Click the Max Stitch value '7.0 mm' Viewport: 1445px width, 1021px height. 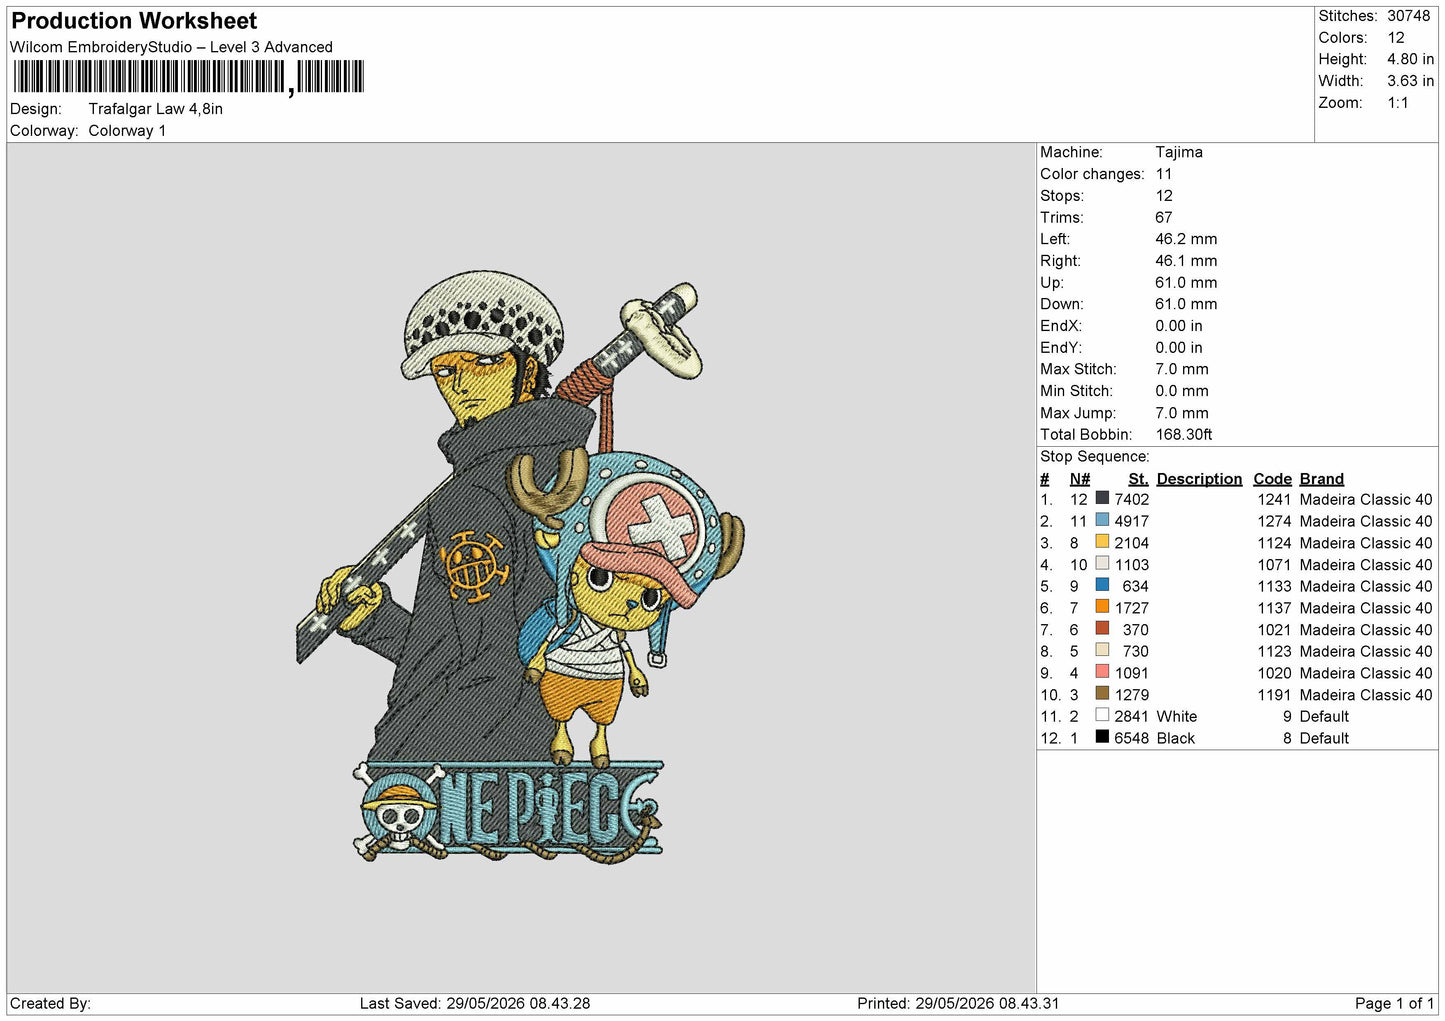tap(1181, 369)
